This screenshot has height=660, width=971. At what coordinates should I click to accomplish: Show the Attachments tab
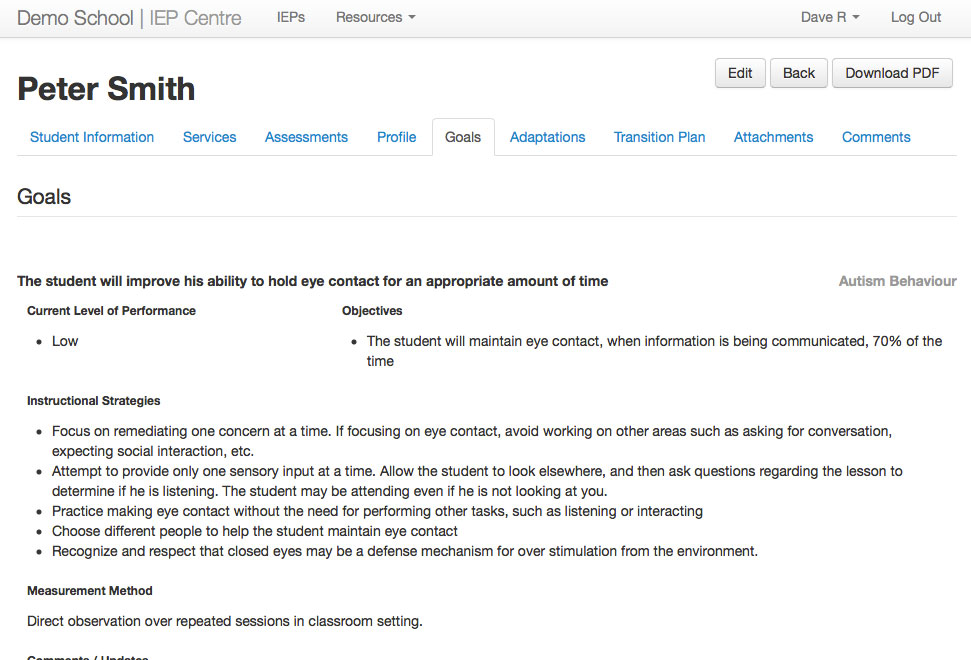tap(773, 137)
